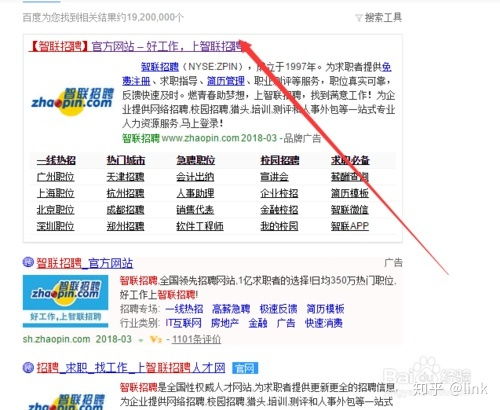Select 金融 industry category
This screenshot has width=500, height=410.
tap(258, 323)
